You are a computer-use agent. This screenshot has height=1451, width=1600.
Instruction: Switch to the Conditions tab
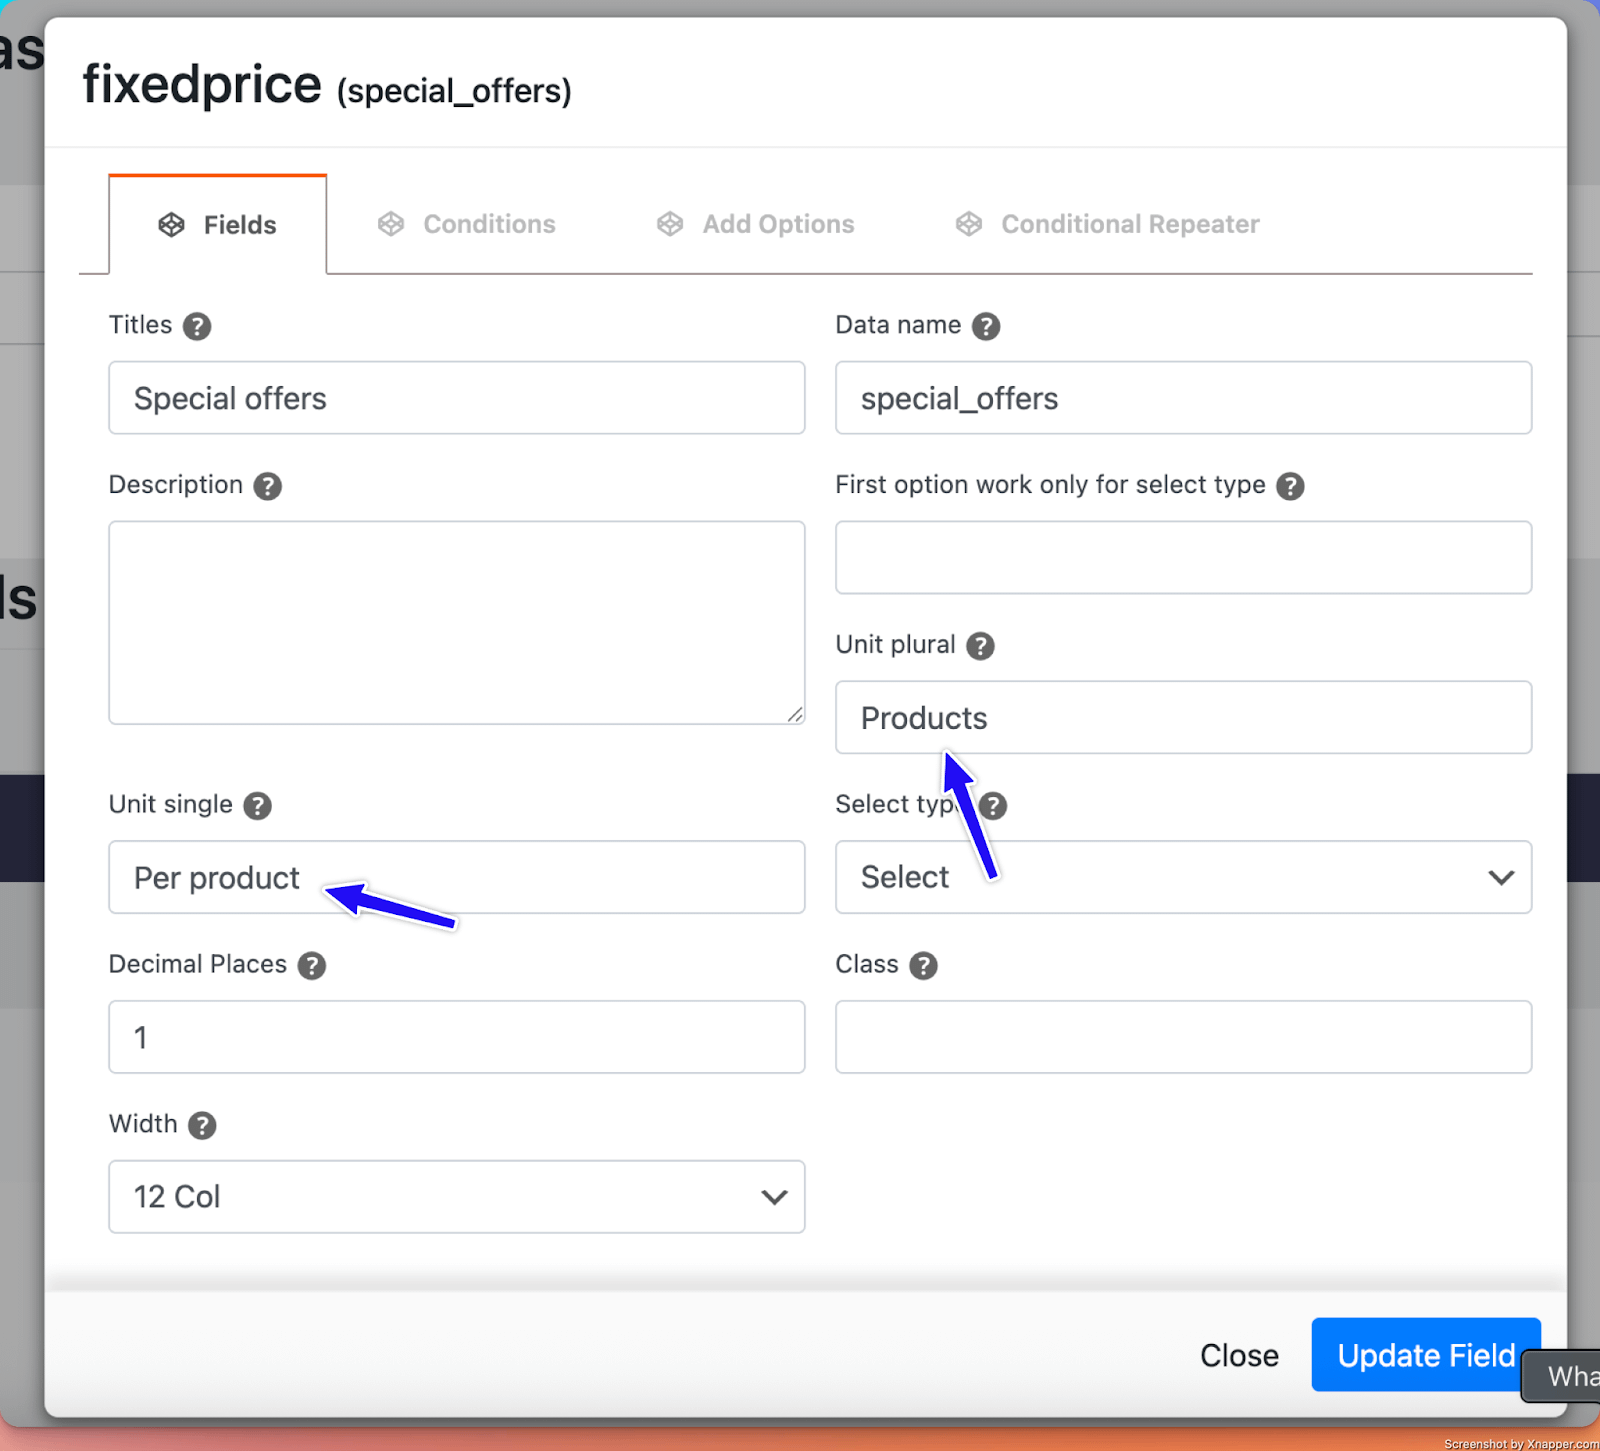coord(467,224)
